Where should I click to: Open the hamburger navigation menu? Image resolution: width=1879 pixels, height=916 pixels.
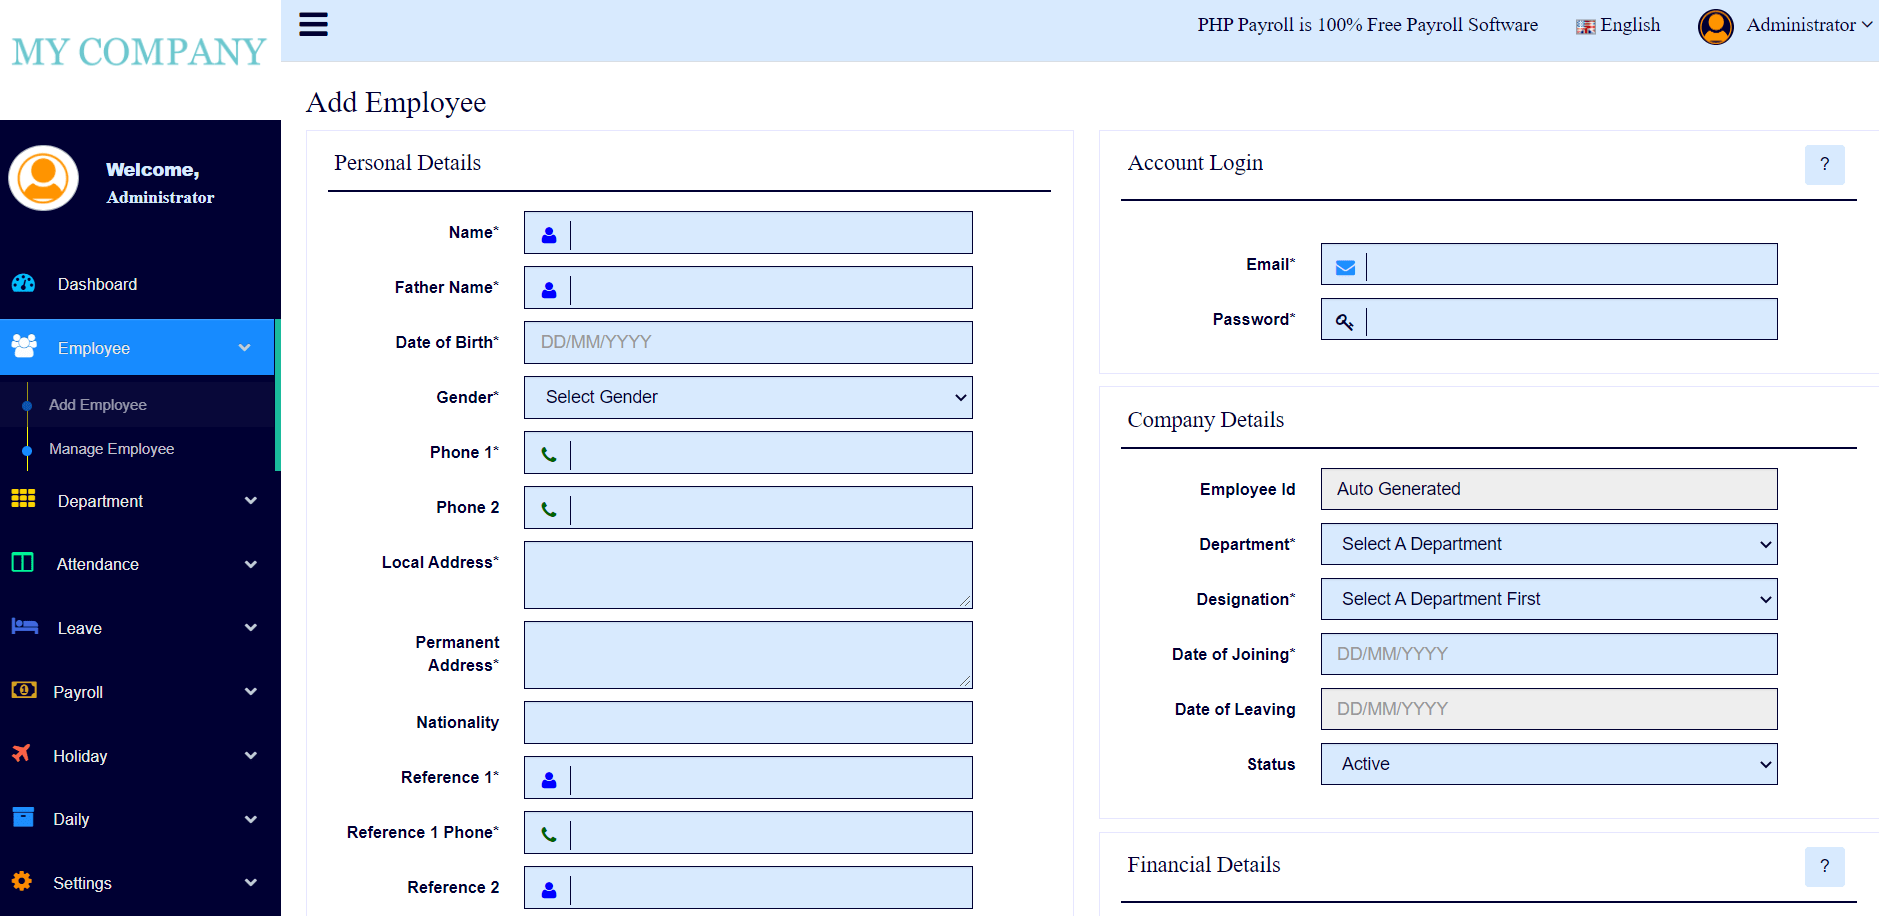click(313, 24)
